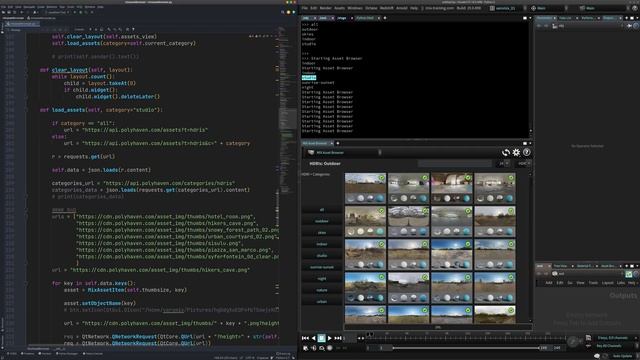
Task: Select the indoor category button
Action: [x=322, y=244]
